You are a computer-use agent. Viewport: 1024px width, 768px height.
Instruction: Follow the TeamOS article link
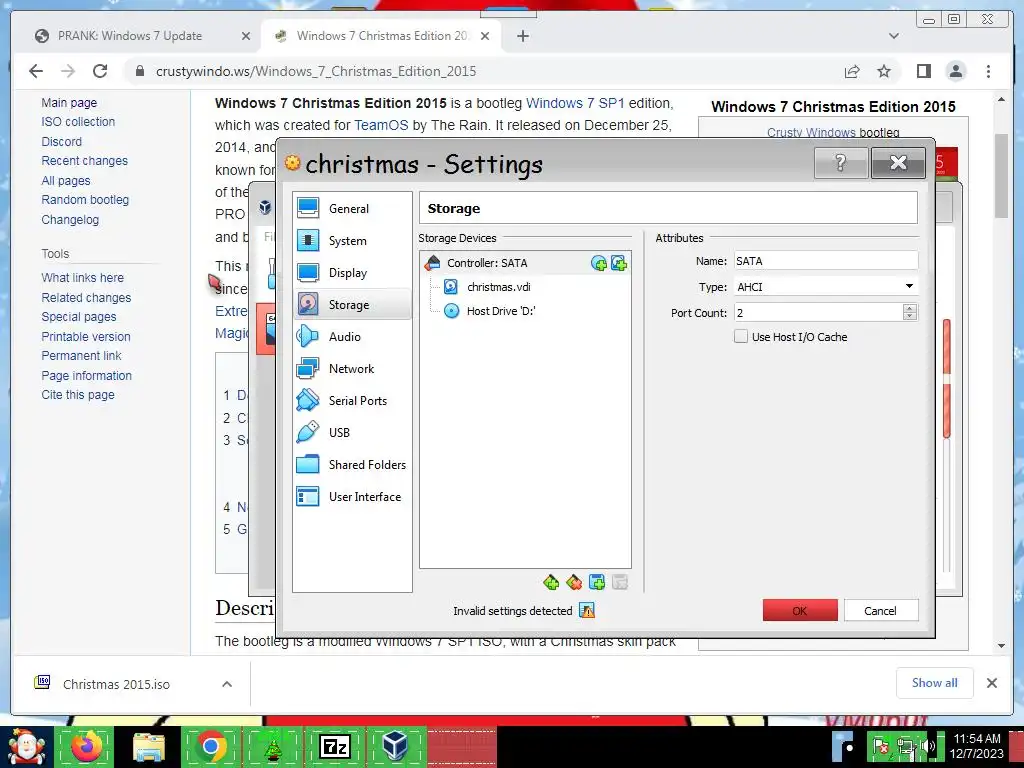coord(381,125)
